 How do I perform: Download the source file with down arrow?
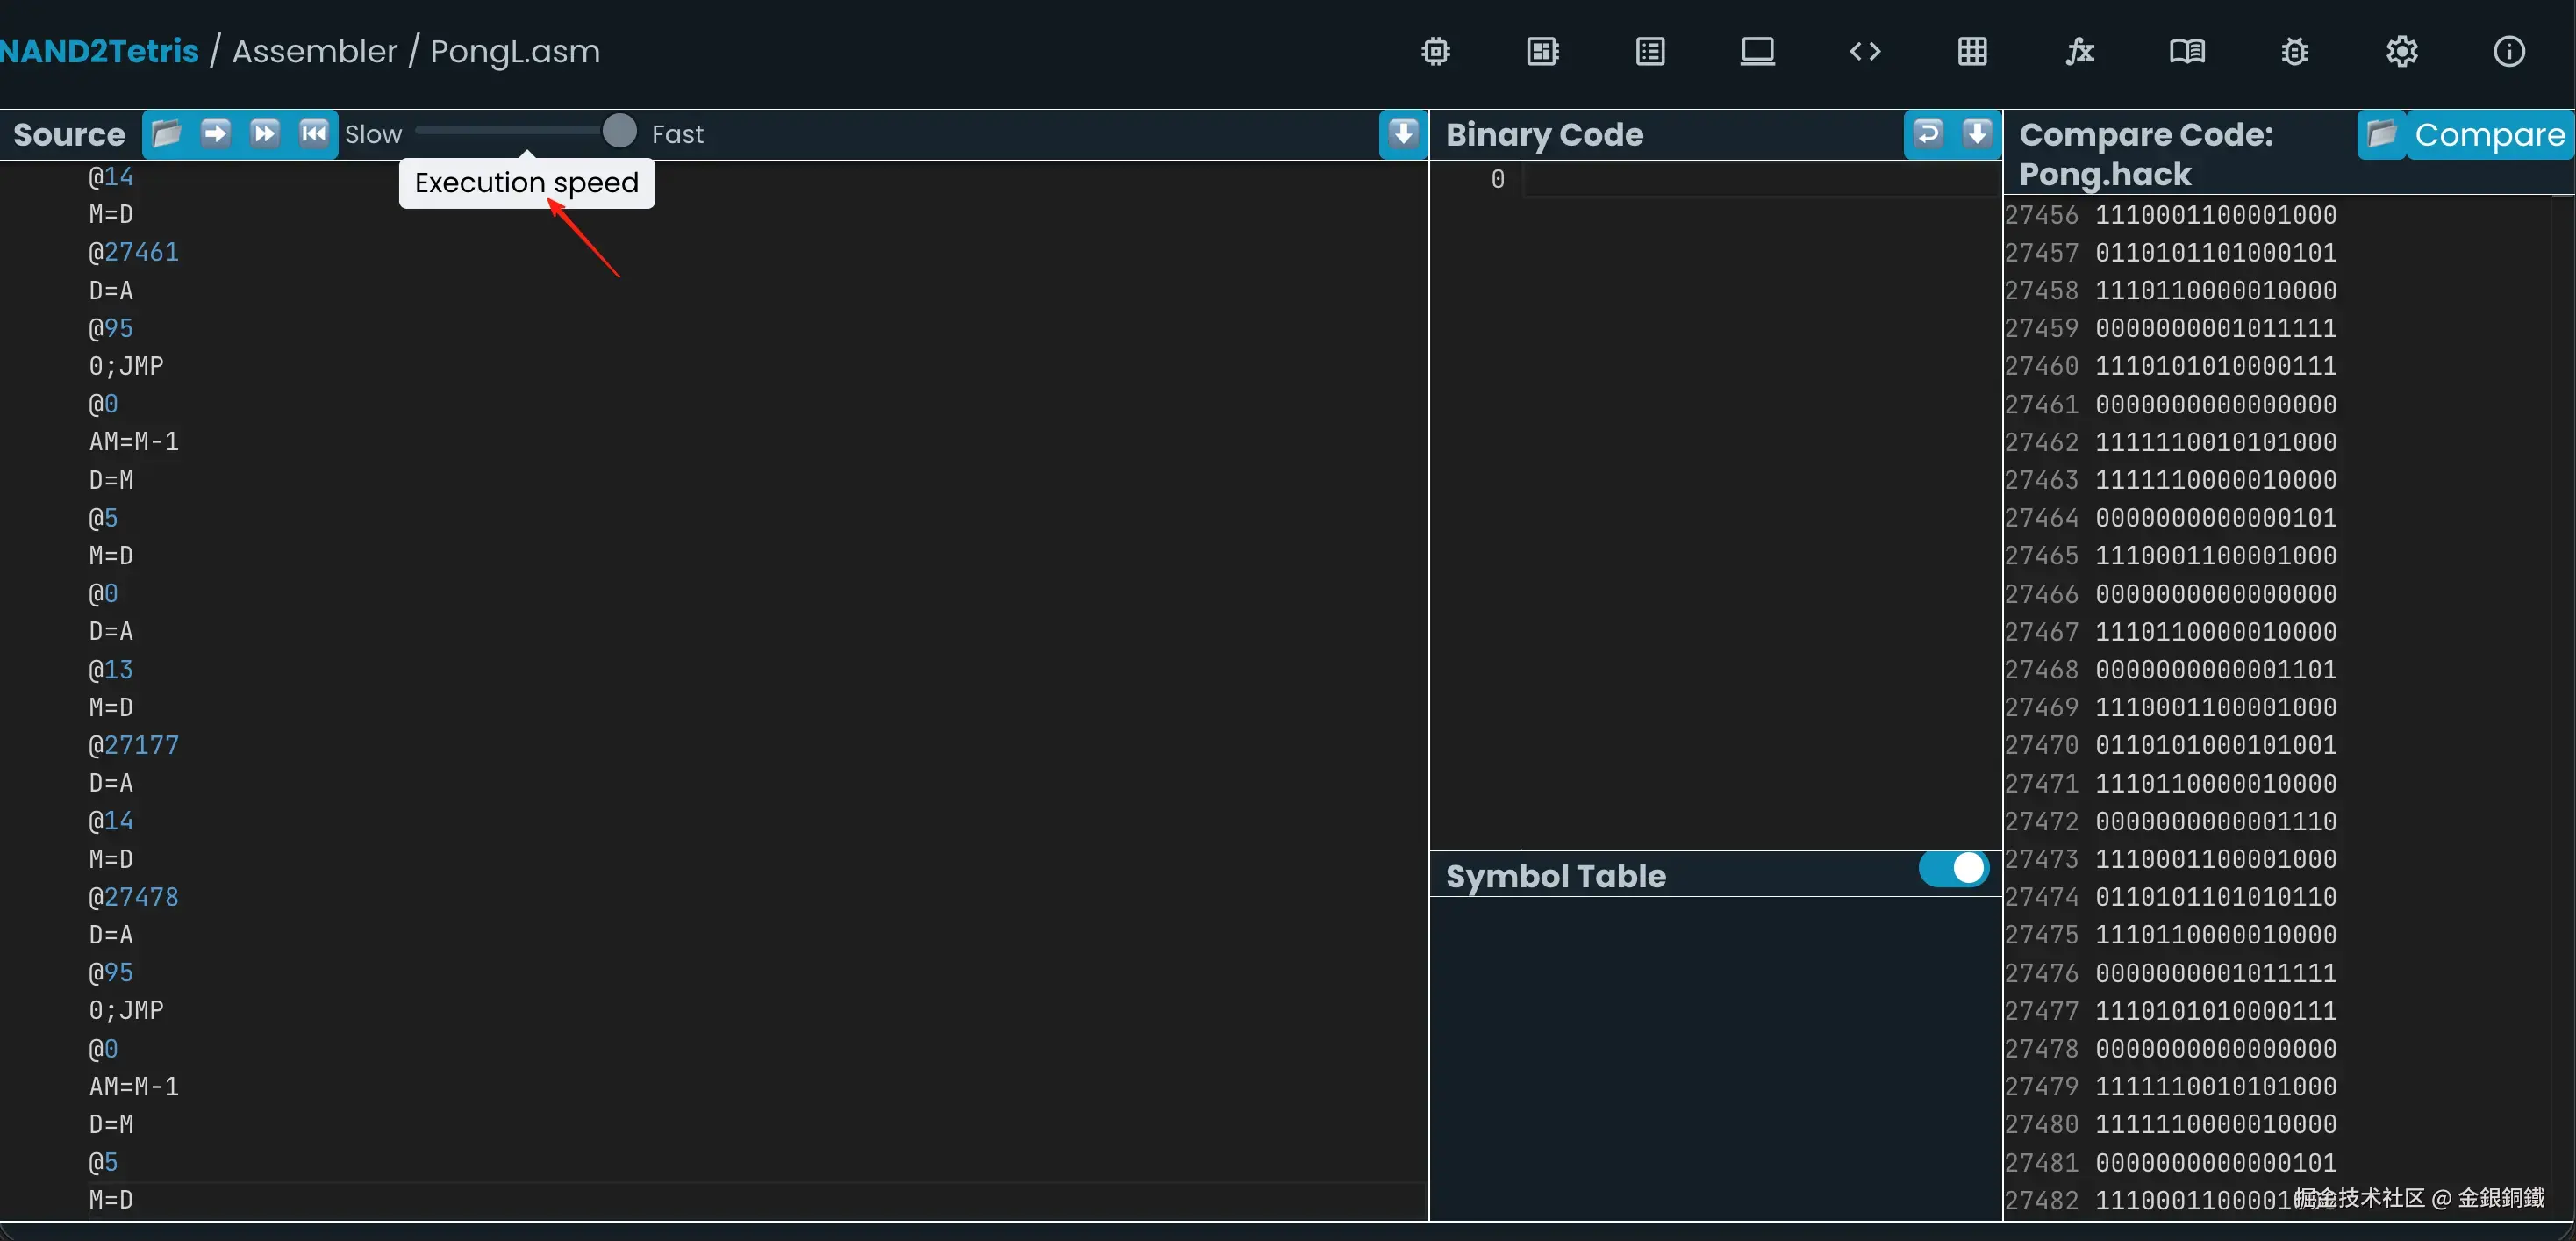[1403, 133]
